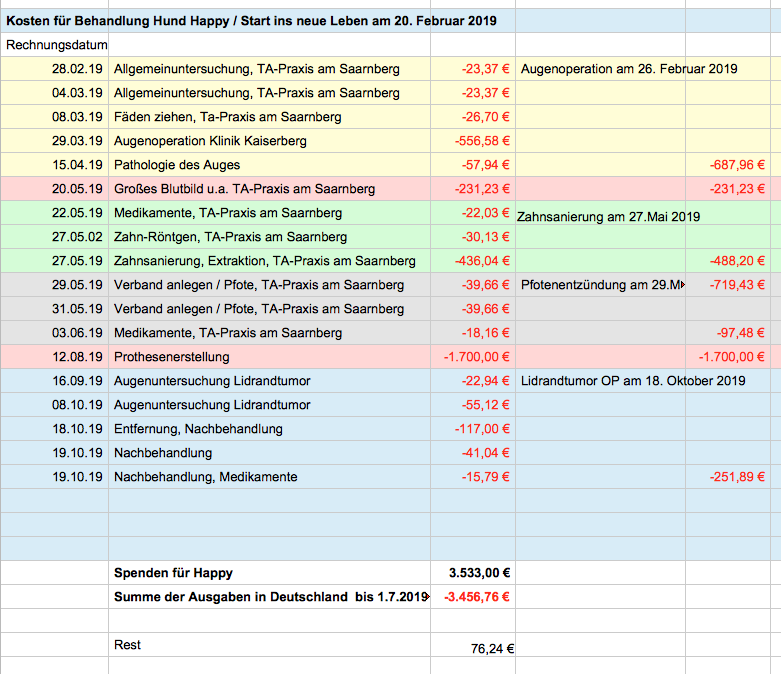Select subtotal -719,43 €
The image size is (781, 674).
point(728,284)
